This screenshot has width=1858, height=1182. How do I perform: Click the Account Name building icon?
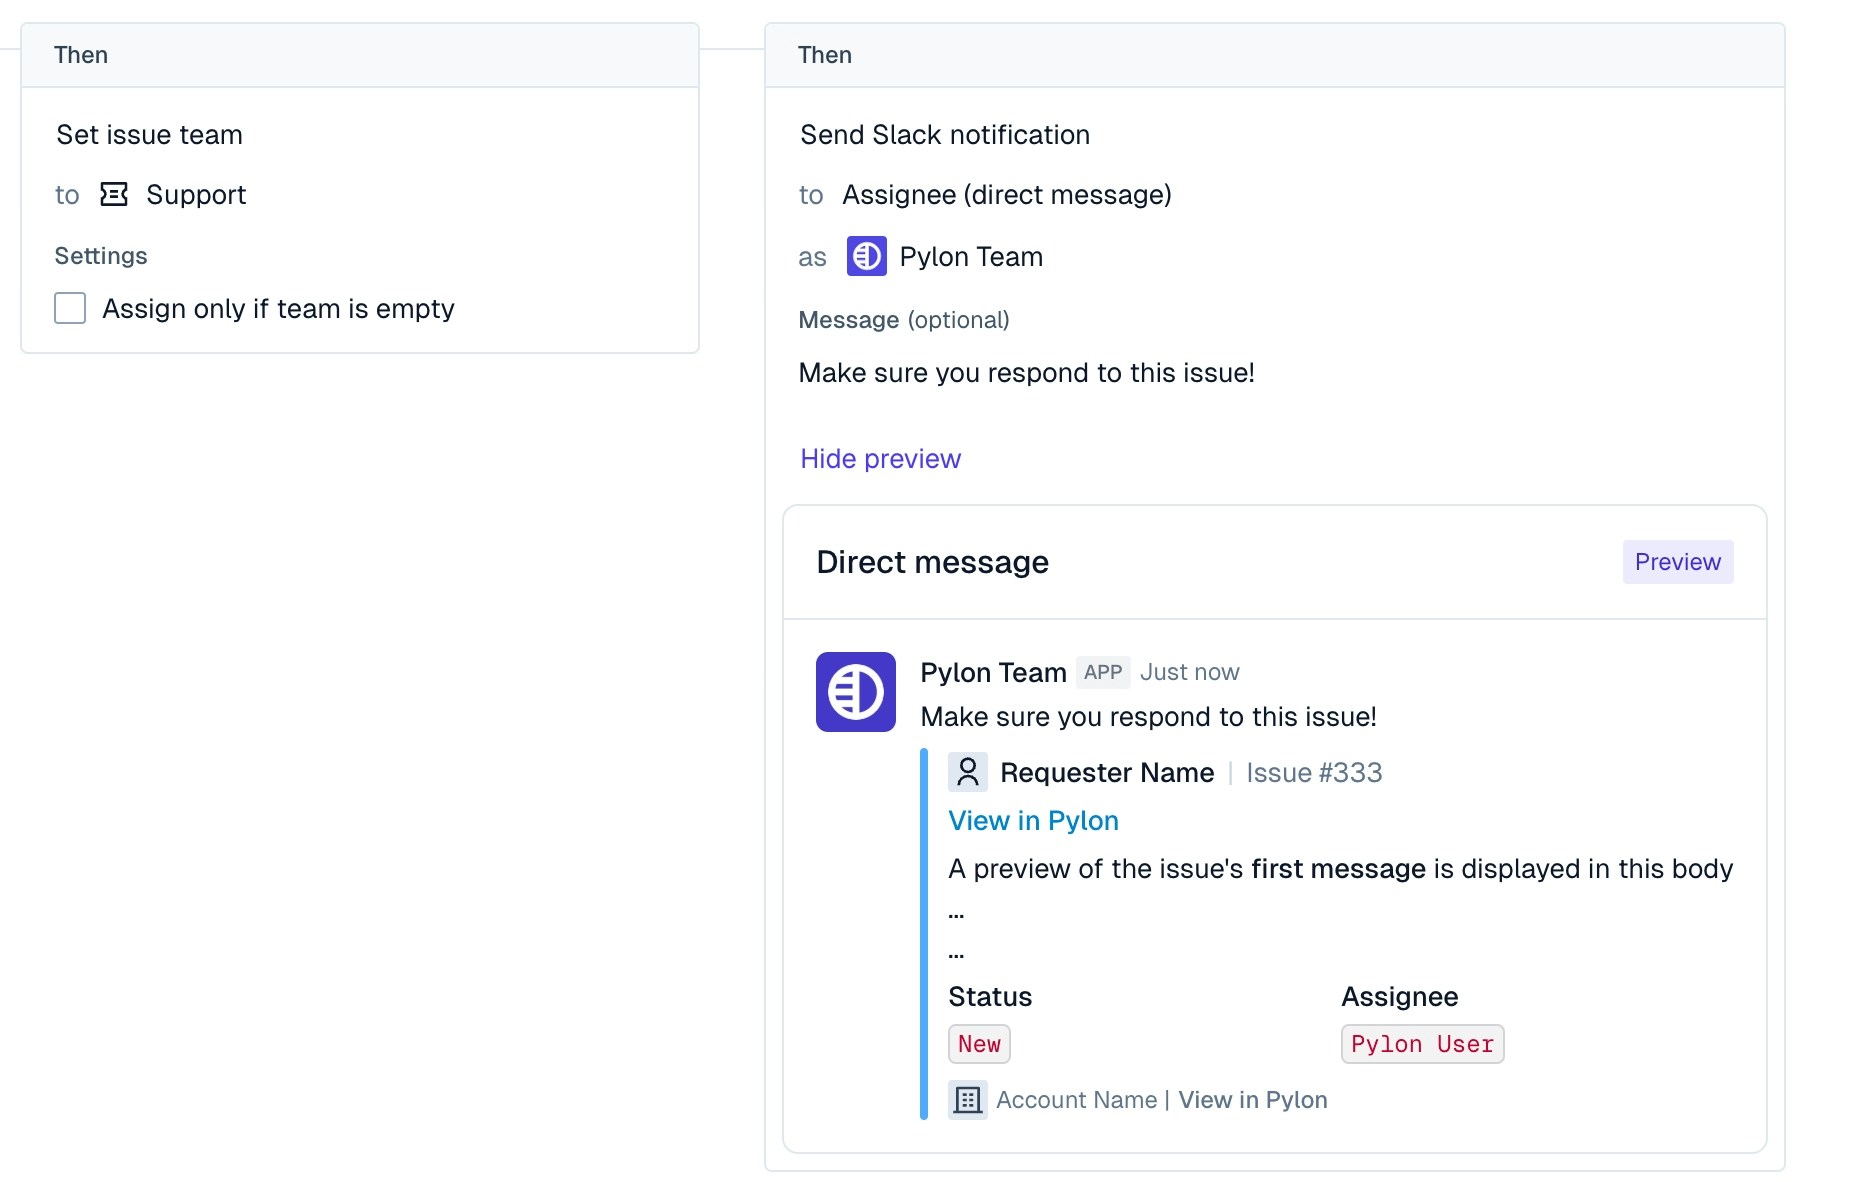pos(967,1100)
